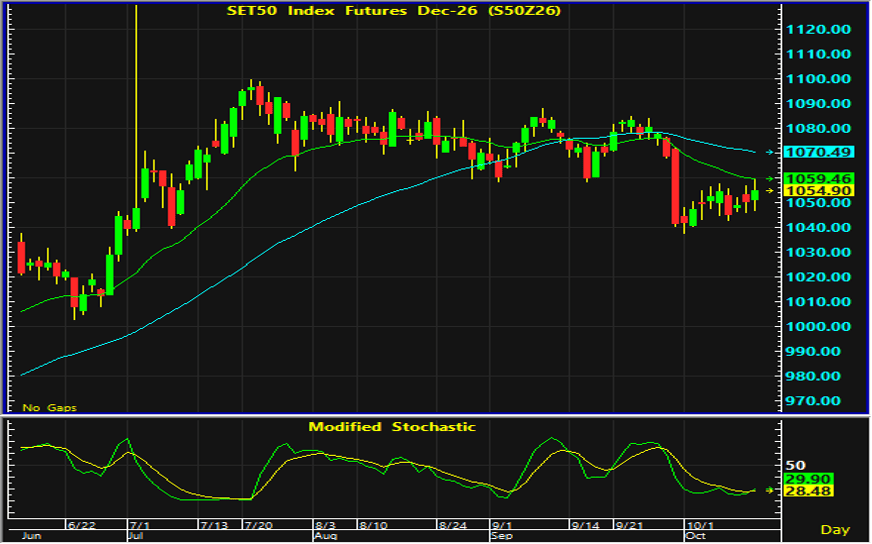Click the green arrow marker beside 1059.46
Viewport: 872px width, 544px height.
point(770,179)
